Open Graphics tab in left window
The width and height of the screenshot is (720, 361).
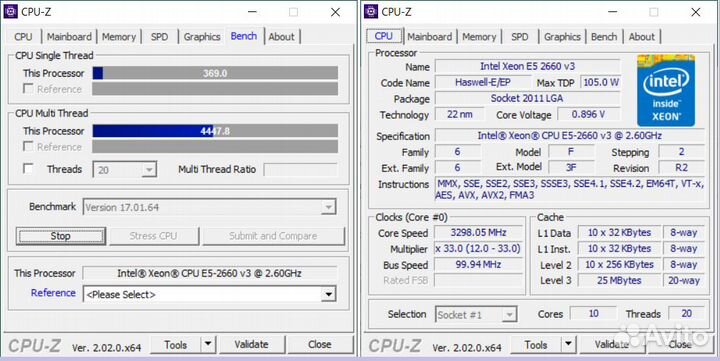pos(202,37)
